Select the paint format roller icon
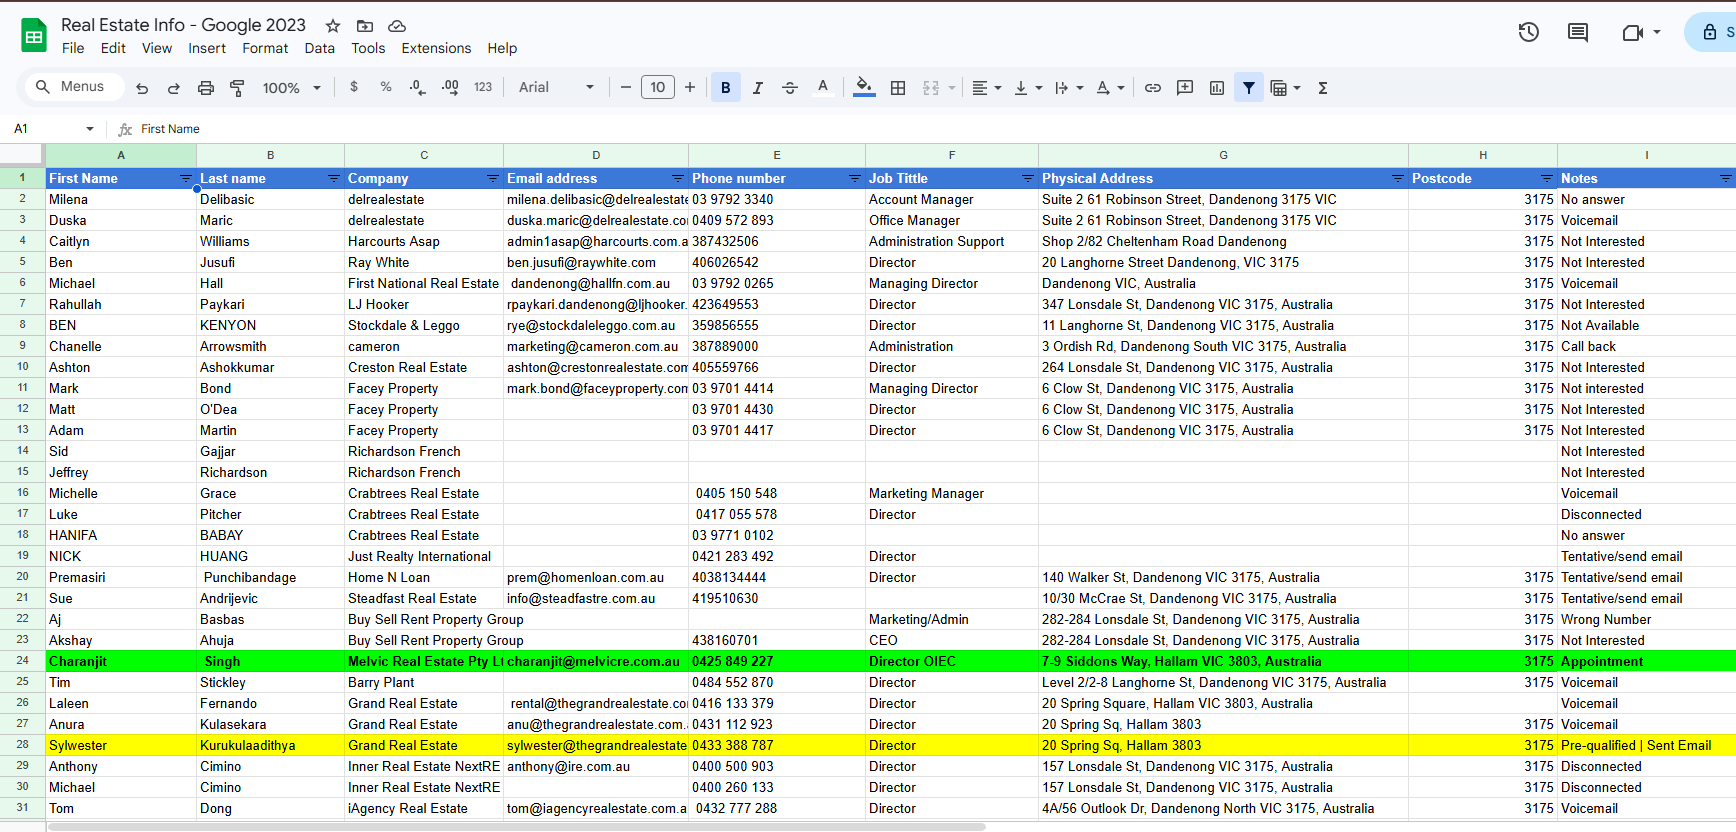Viewport: 1736px width, 832px height. tap(237, 88)
